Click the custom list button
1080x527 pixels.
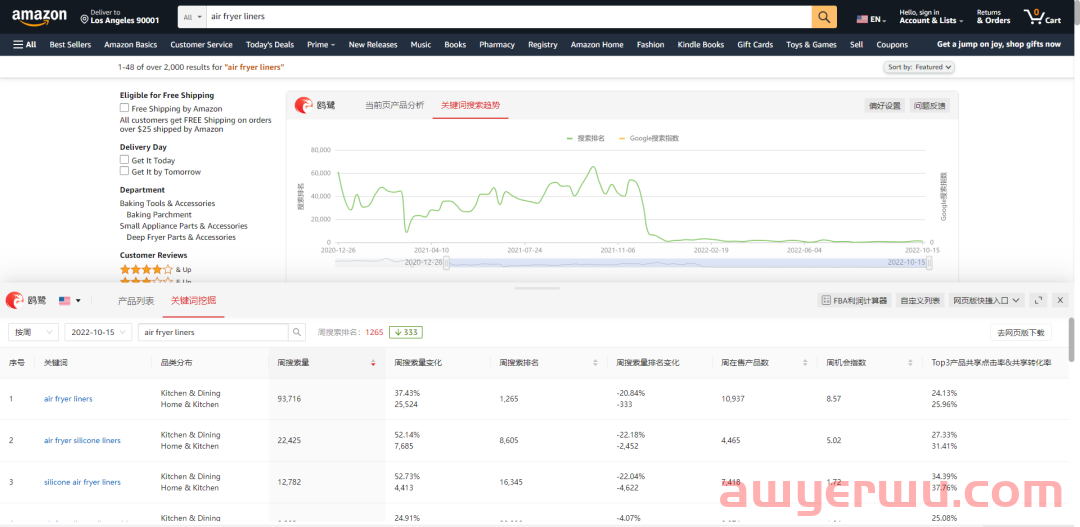click(x=920, y=300)
